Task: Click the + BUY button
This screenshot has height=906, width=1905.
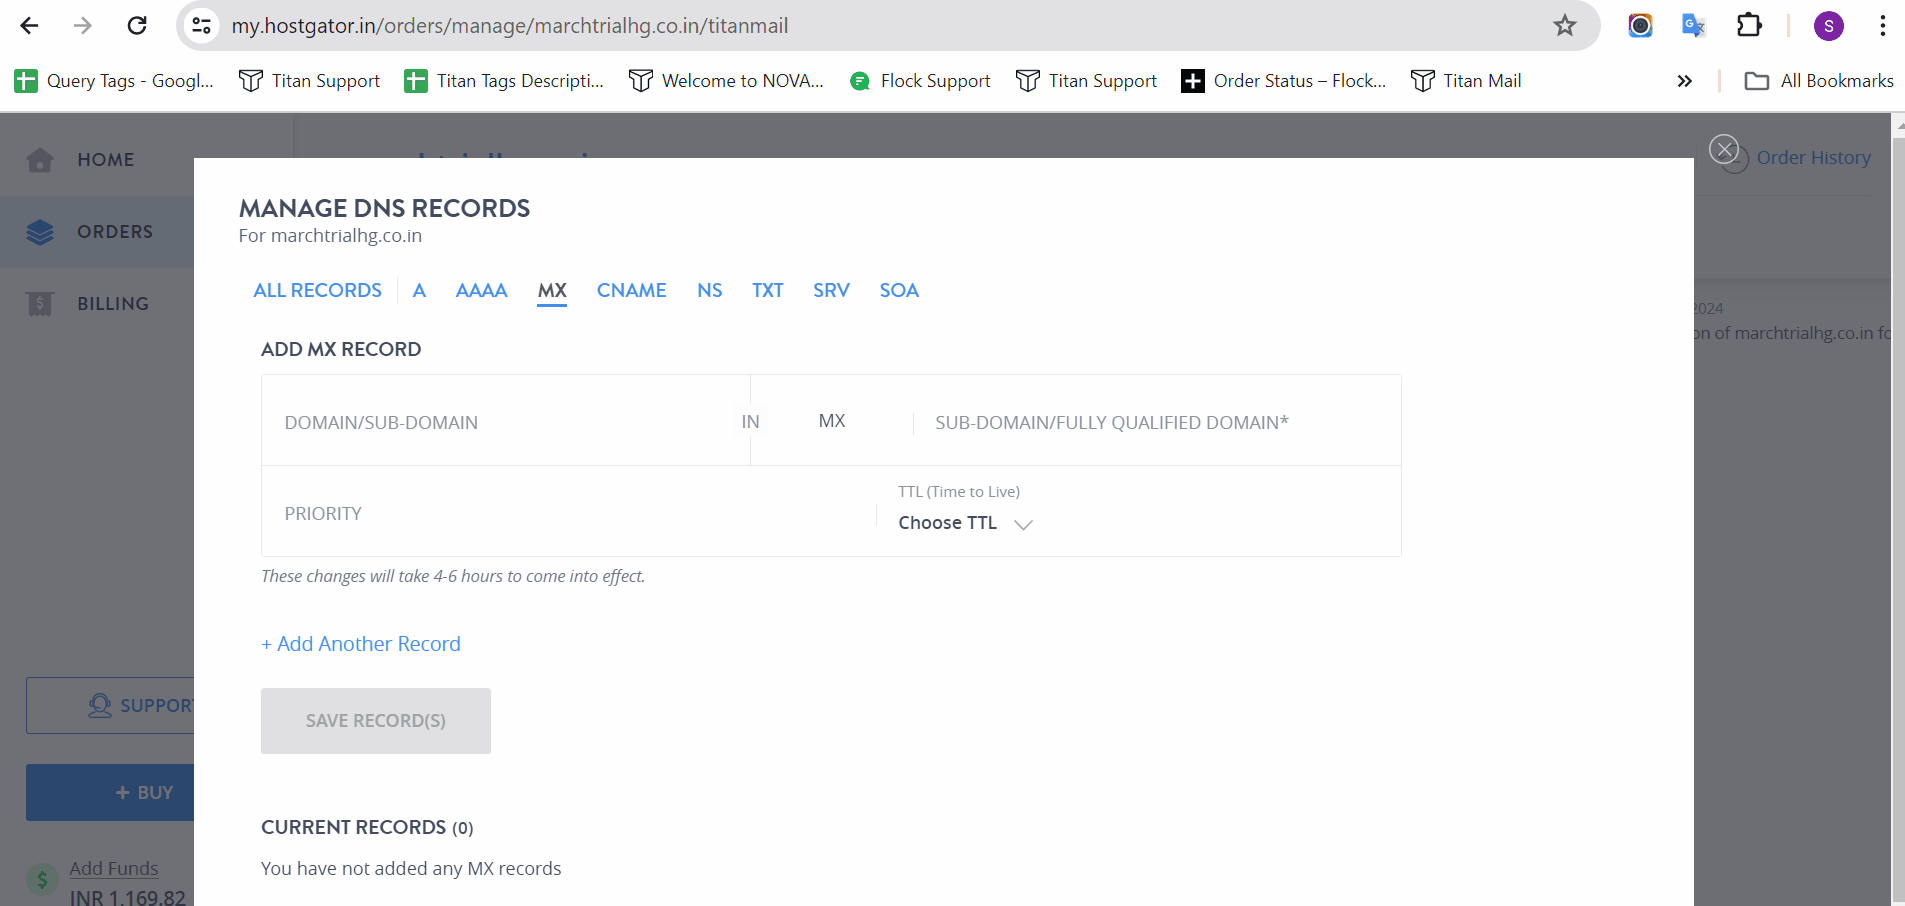Action: click(110, 793)
